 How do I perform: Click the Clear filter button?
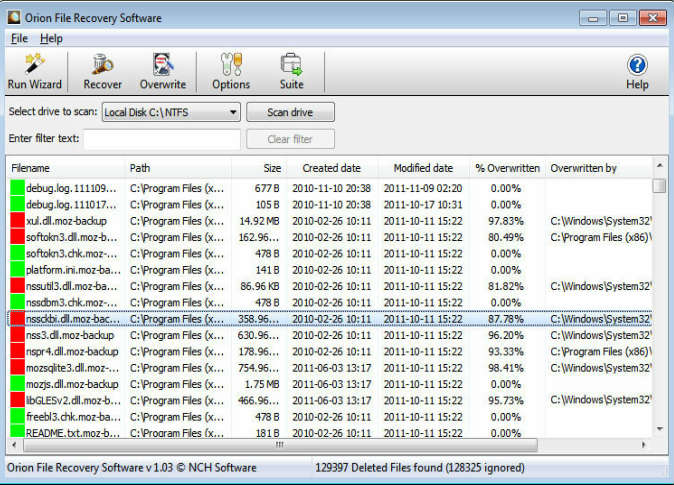click(290, 139)
